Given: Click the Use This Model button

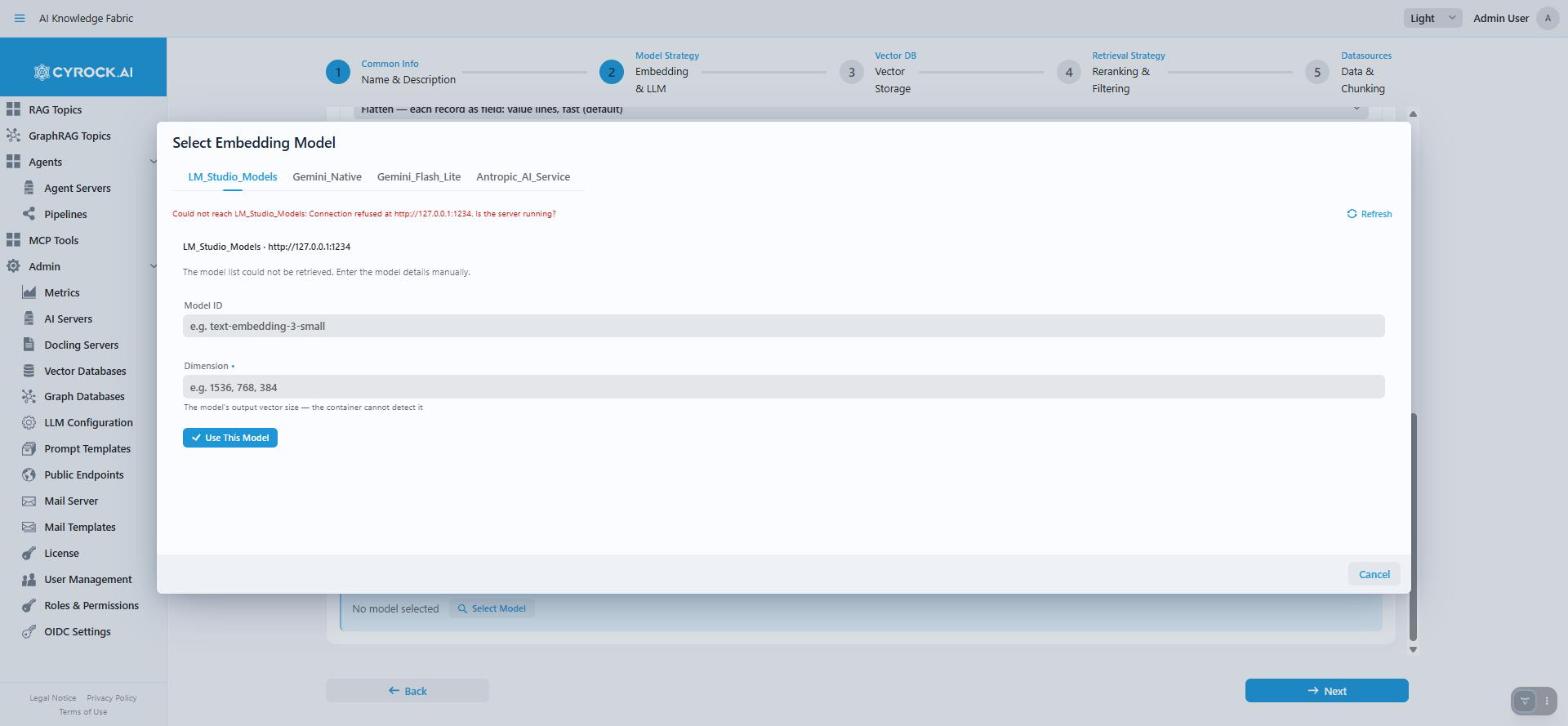Looking at the screenshot, I should pyautogui.click(x=230, y=438).
